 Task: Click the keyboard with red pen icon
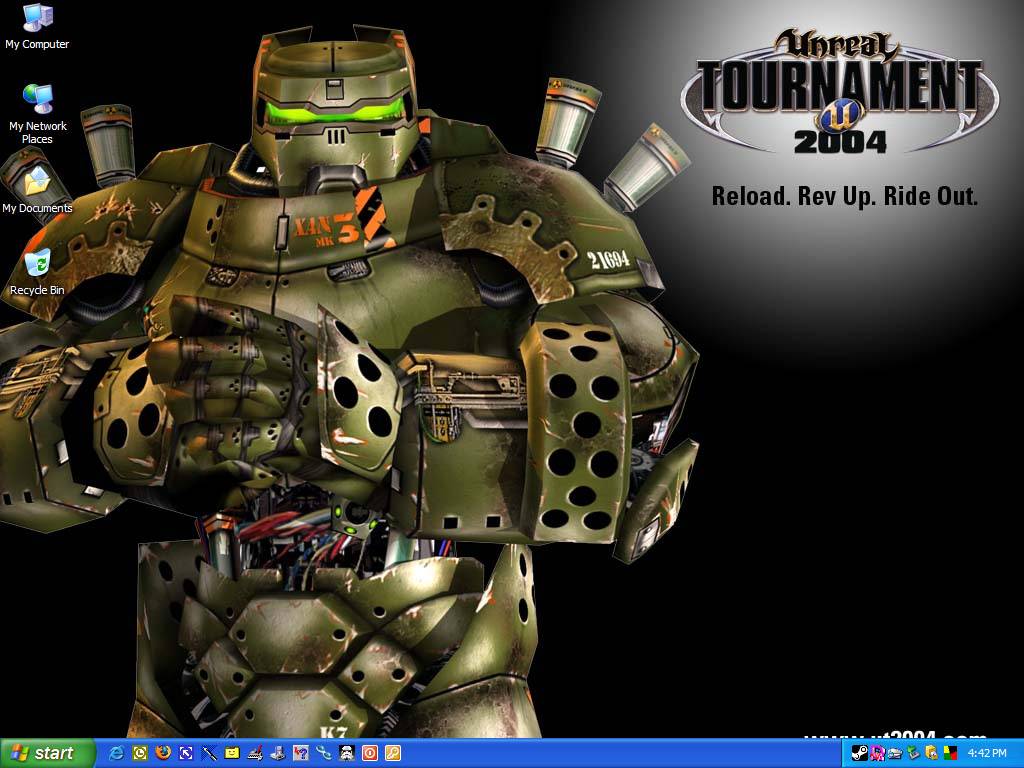pos(255,753)
